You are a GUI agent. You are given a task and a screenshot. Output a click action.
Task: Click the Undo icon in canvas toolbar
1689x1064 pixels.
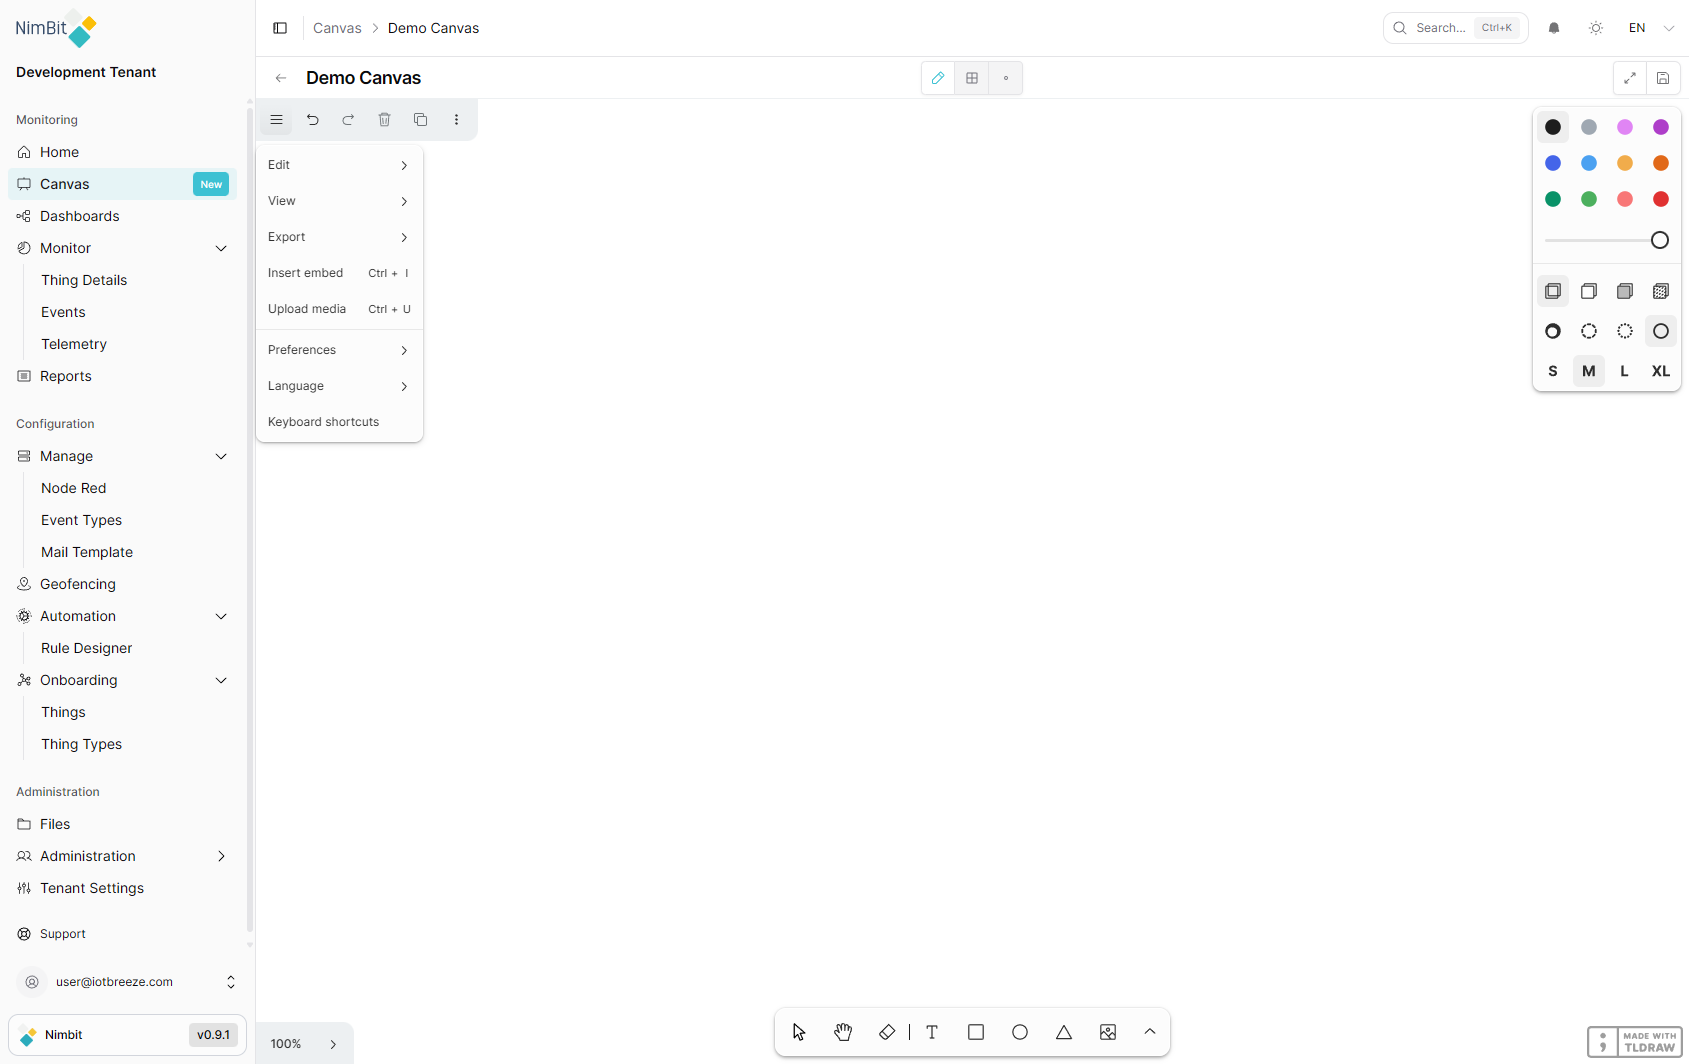click(x=313, y=119)
